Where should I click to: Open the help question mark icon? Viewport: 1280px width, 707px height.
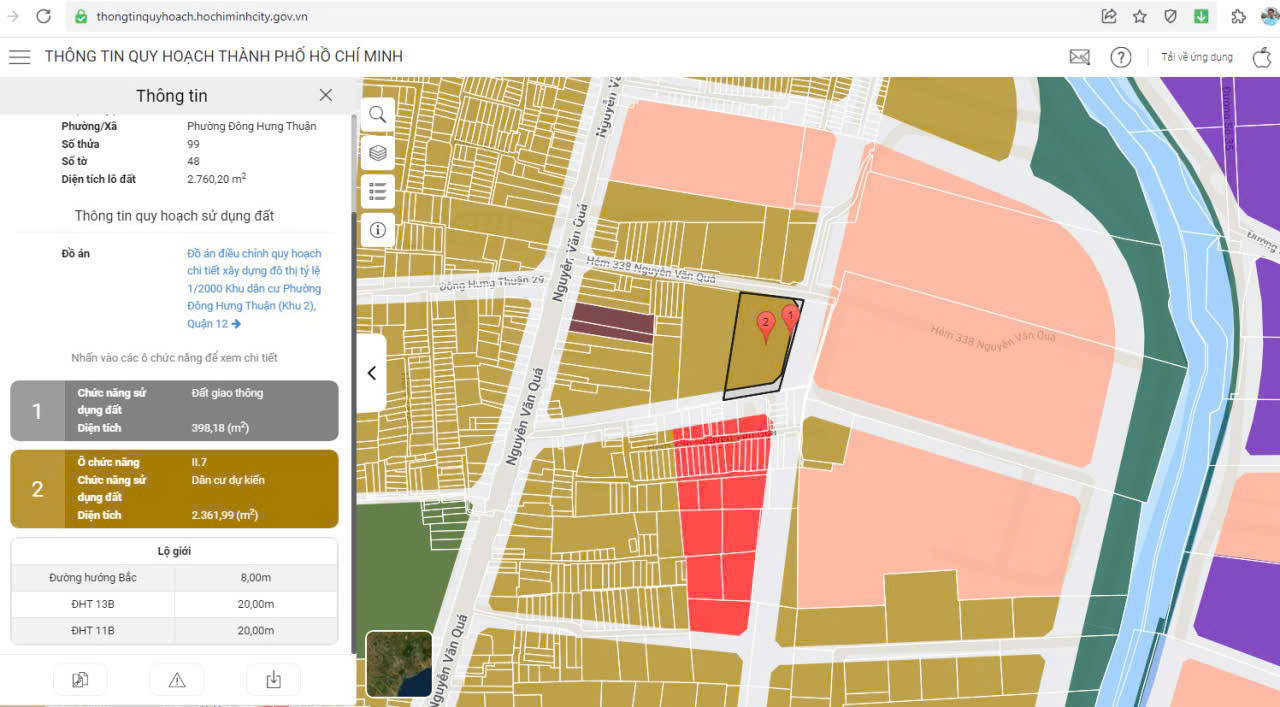[x=1120, y=57]
